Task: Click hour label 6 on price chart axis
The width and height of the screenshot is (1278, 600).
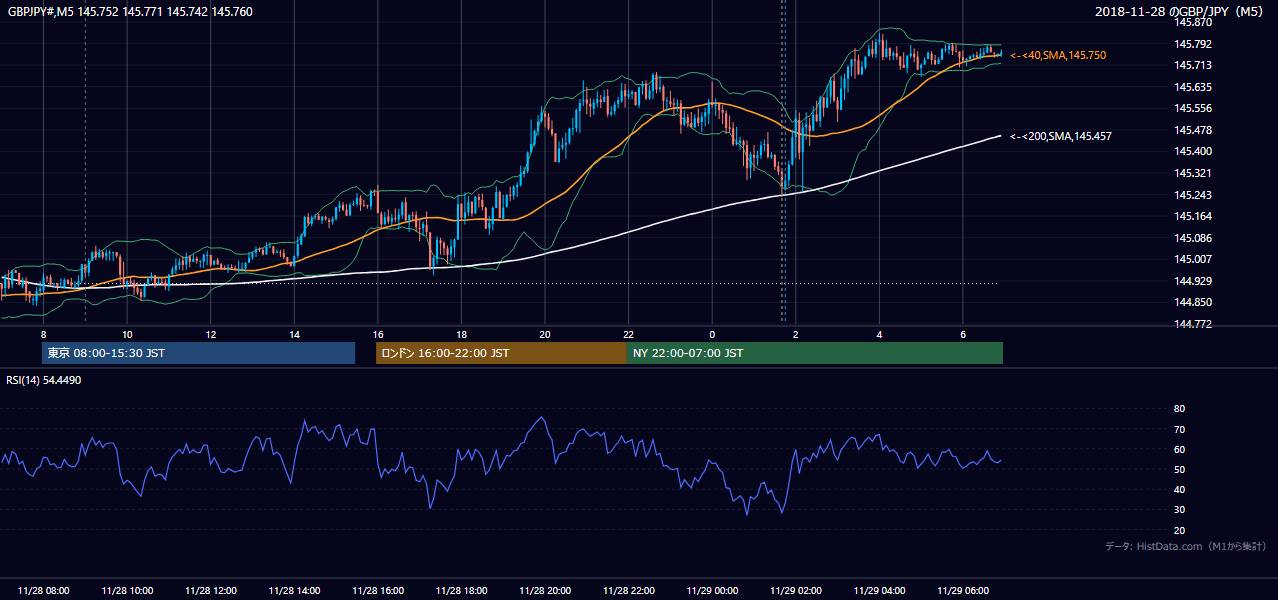Action: (963, 334)
